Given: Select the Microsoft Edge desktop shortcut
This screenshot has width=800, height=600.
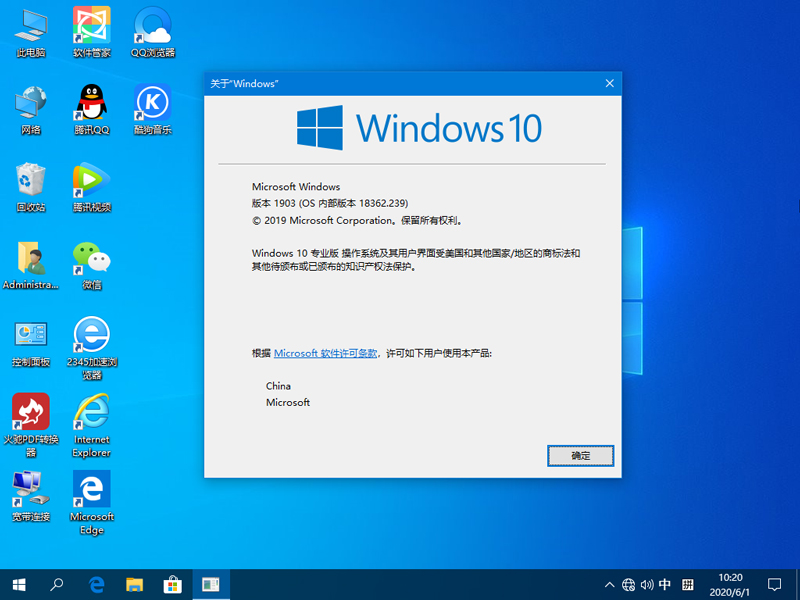Looking at the screenshot, I should click(92, 503).
